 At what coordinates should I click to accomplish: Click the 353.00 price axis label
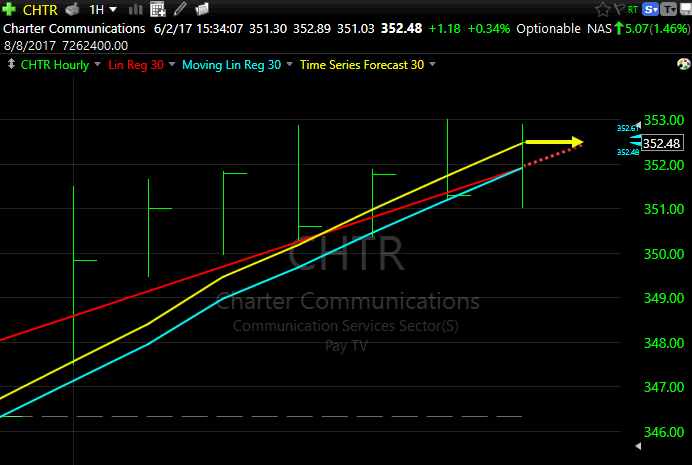coord(664,120)
